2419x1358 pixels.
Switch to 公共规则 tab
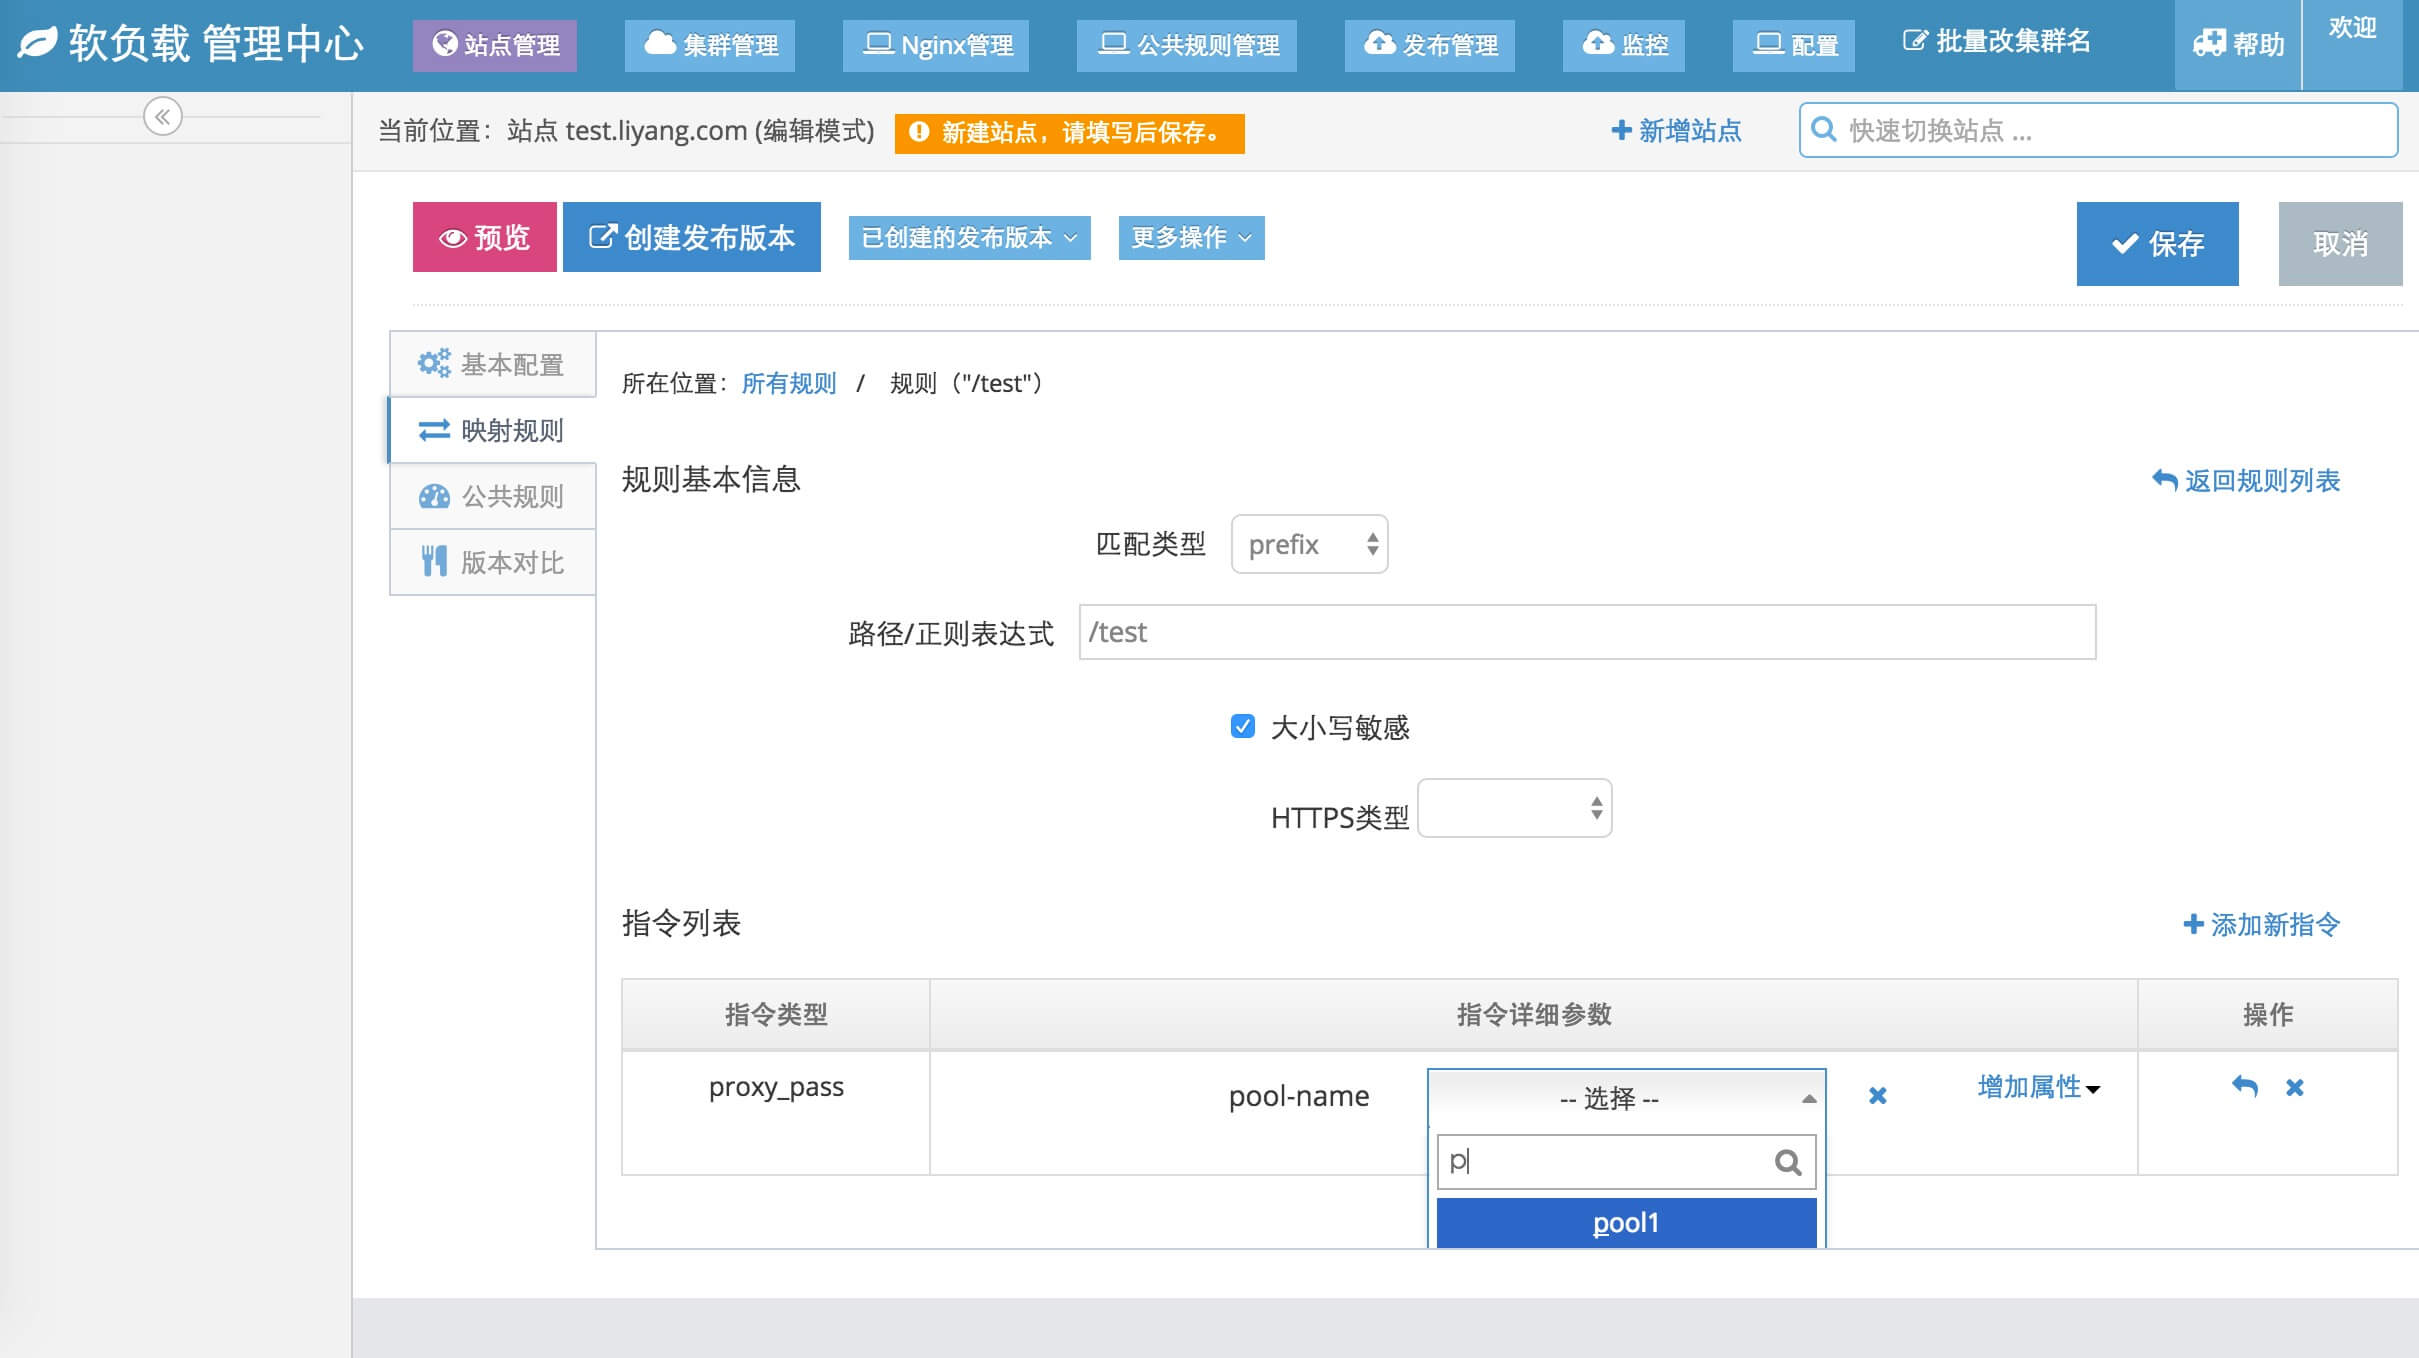click(493, 496)
